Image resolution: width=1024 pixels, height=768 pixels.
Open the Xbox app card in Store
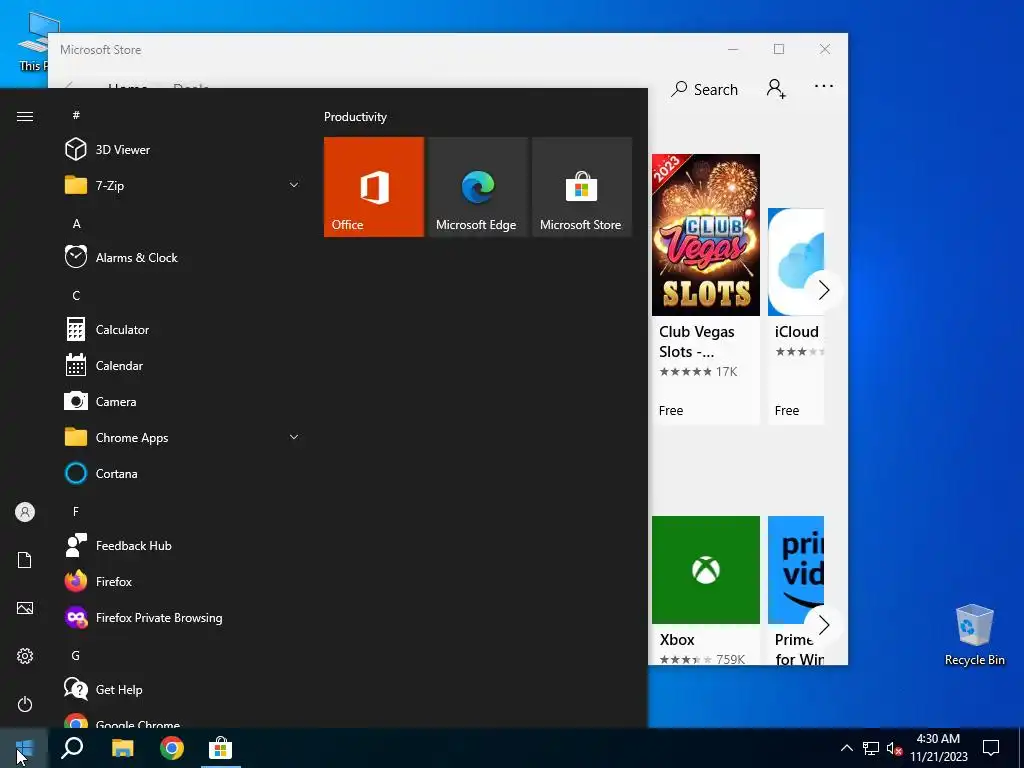(706, 590)
